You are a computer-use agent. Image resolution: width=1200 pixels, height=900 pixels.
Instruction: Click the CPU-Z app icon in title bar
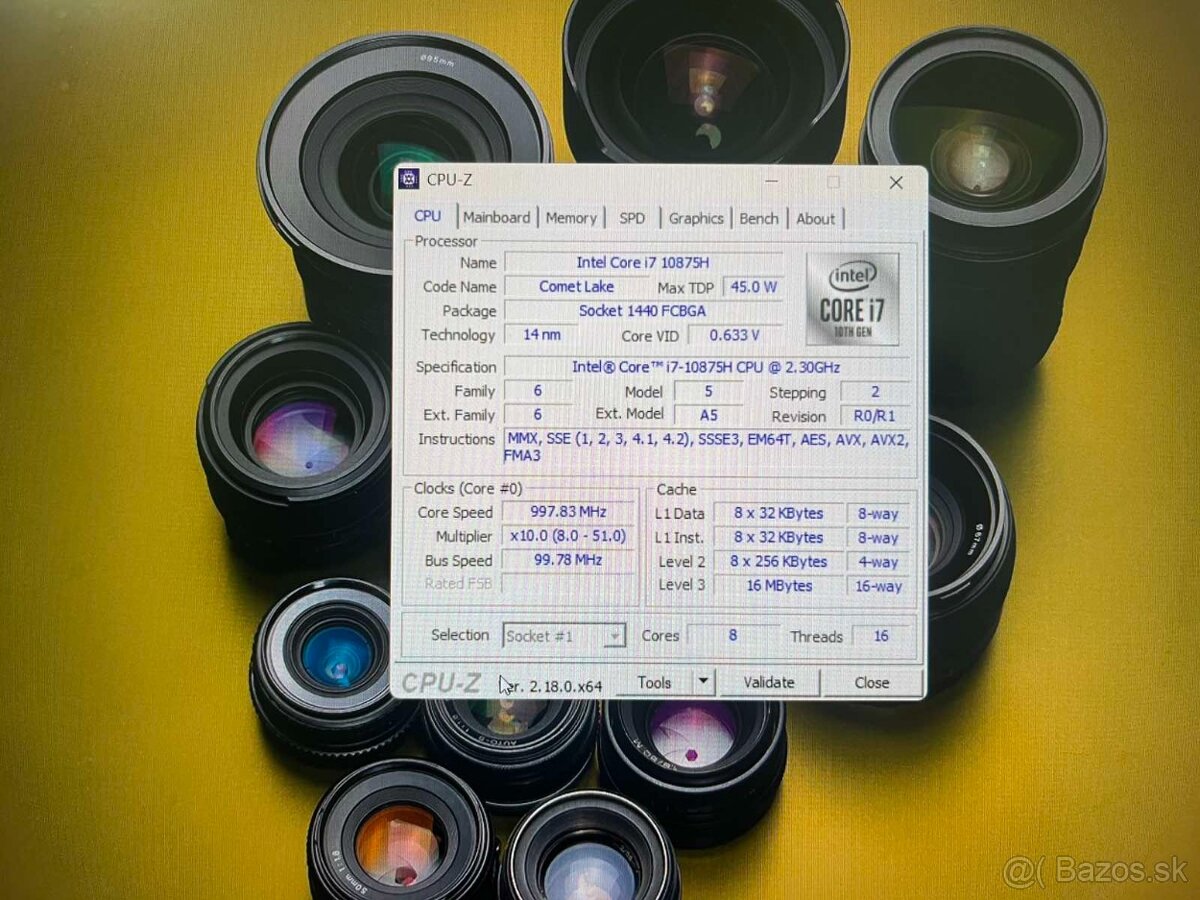pyautogui.click(x=408, y=180)
